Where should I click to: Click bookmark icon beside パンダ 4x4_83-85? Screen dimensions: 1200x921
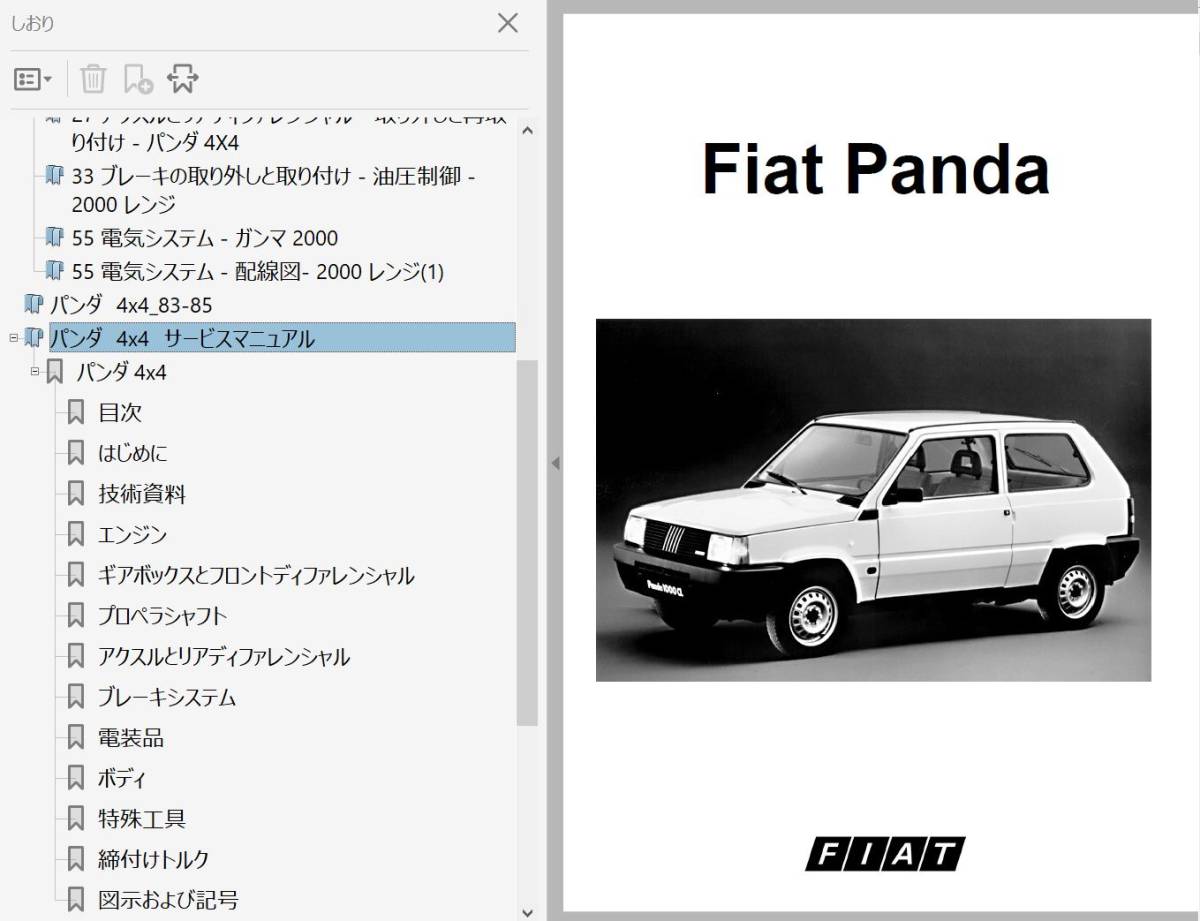point(34,304)
